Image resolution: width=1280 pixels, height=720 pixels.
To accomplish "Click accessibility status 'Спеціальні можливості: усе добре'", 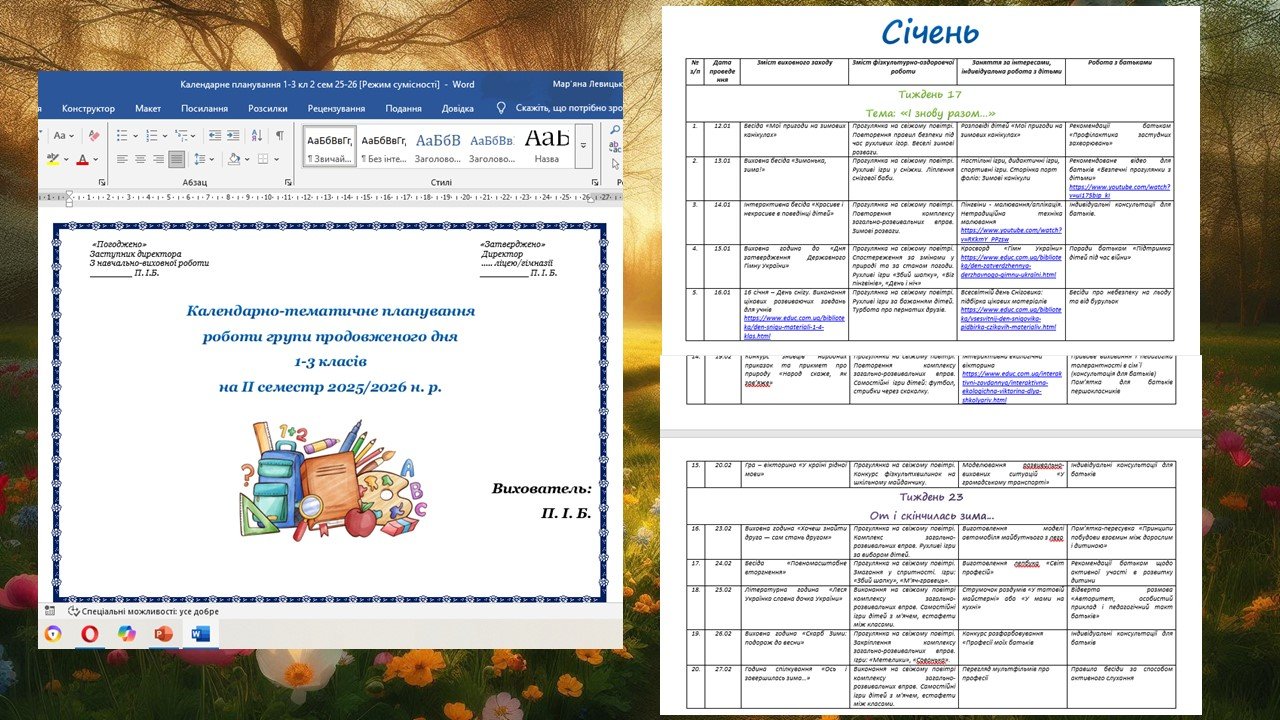I will click(x=142, y=611).
